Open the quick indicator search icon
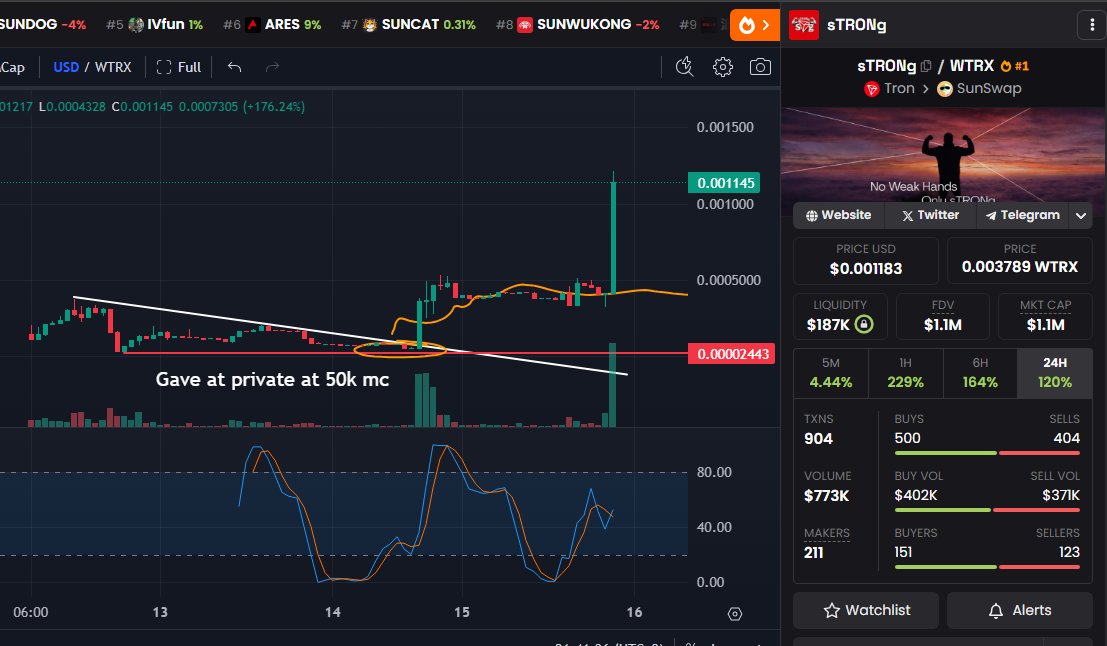The image size is (1107, 646). coord(684,67)
